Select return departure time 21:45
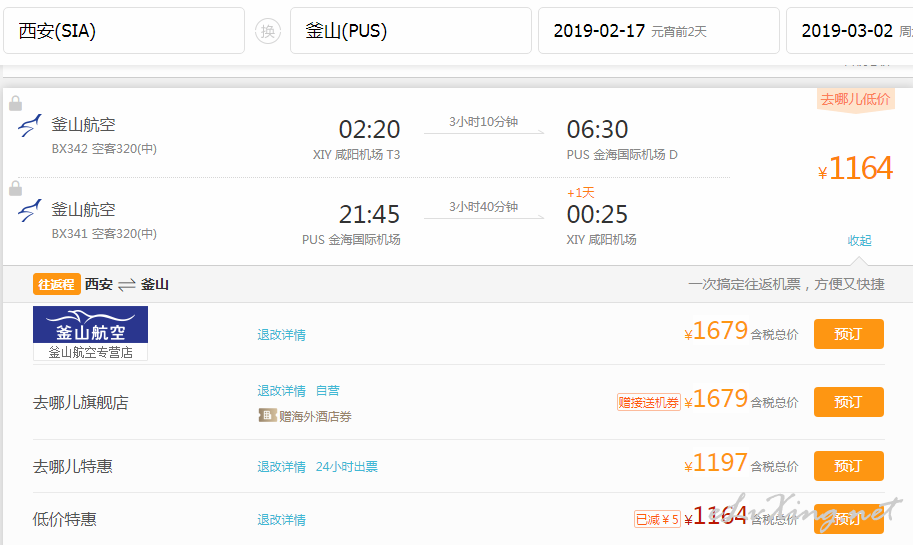The image size is (913, 545). [x=369, y=214]
